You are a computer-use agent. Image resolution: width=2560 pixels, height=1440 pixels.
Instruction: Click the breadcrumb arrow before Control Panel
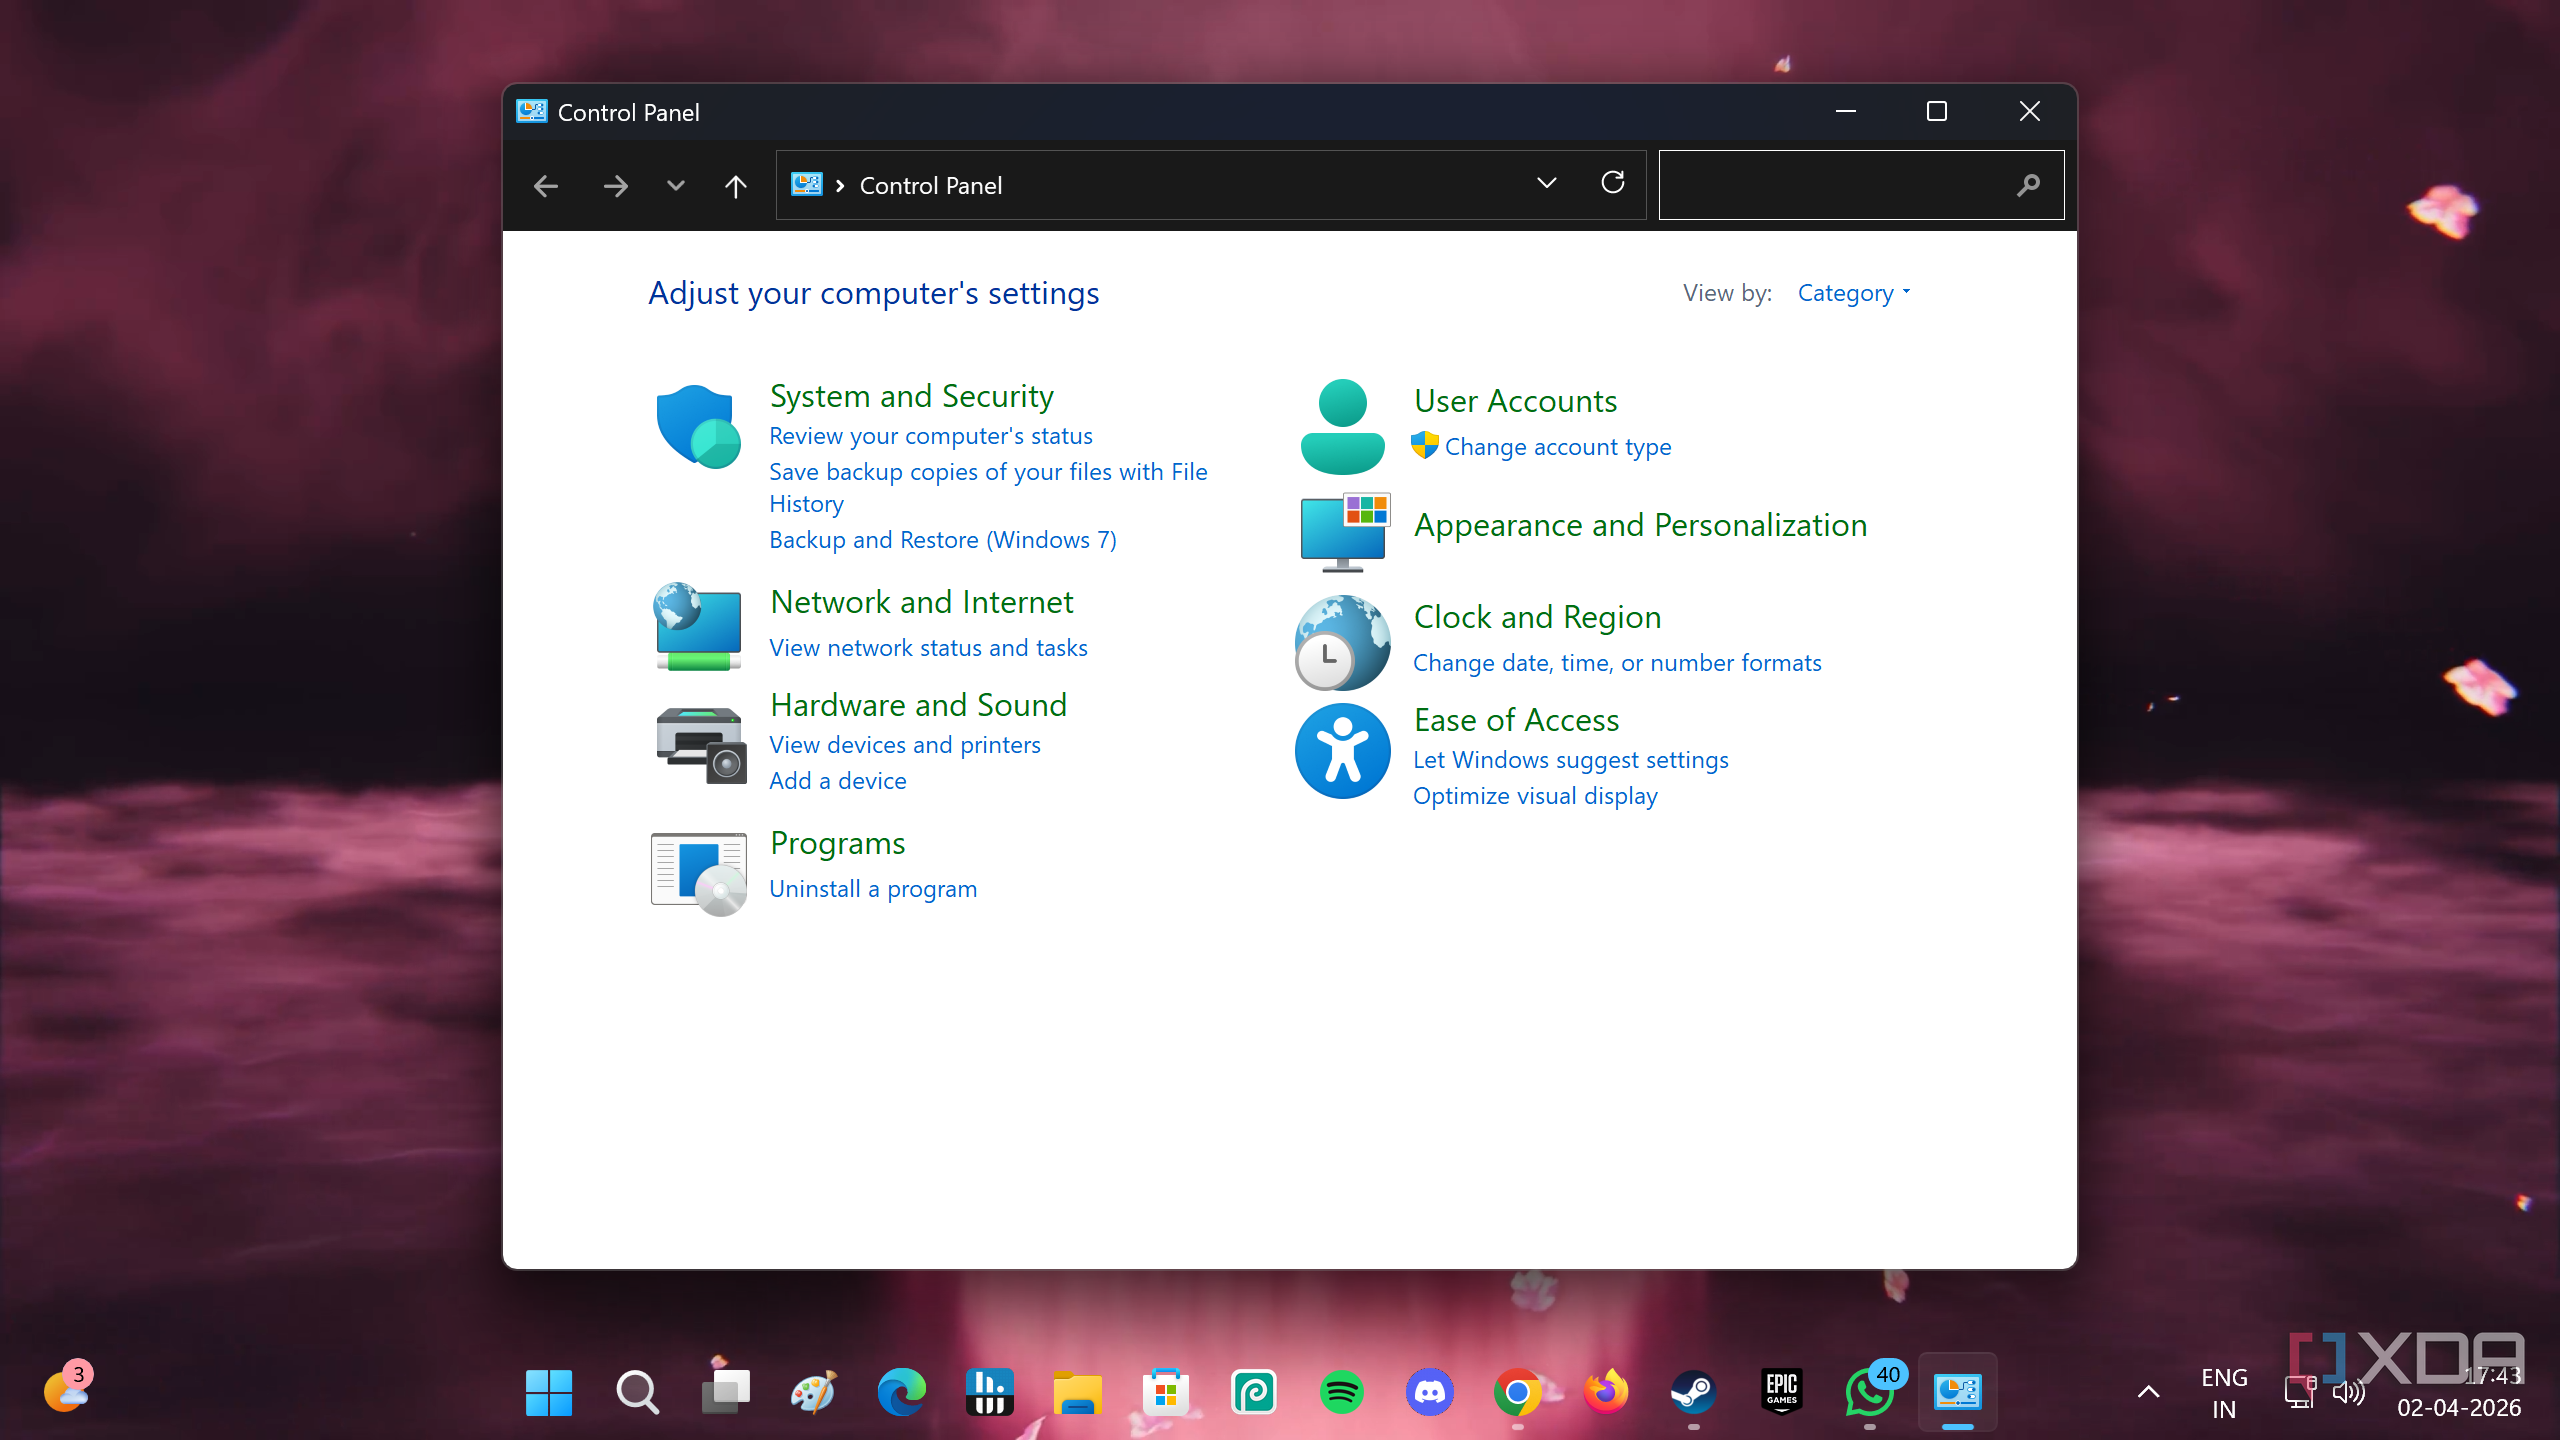840,186
